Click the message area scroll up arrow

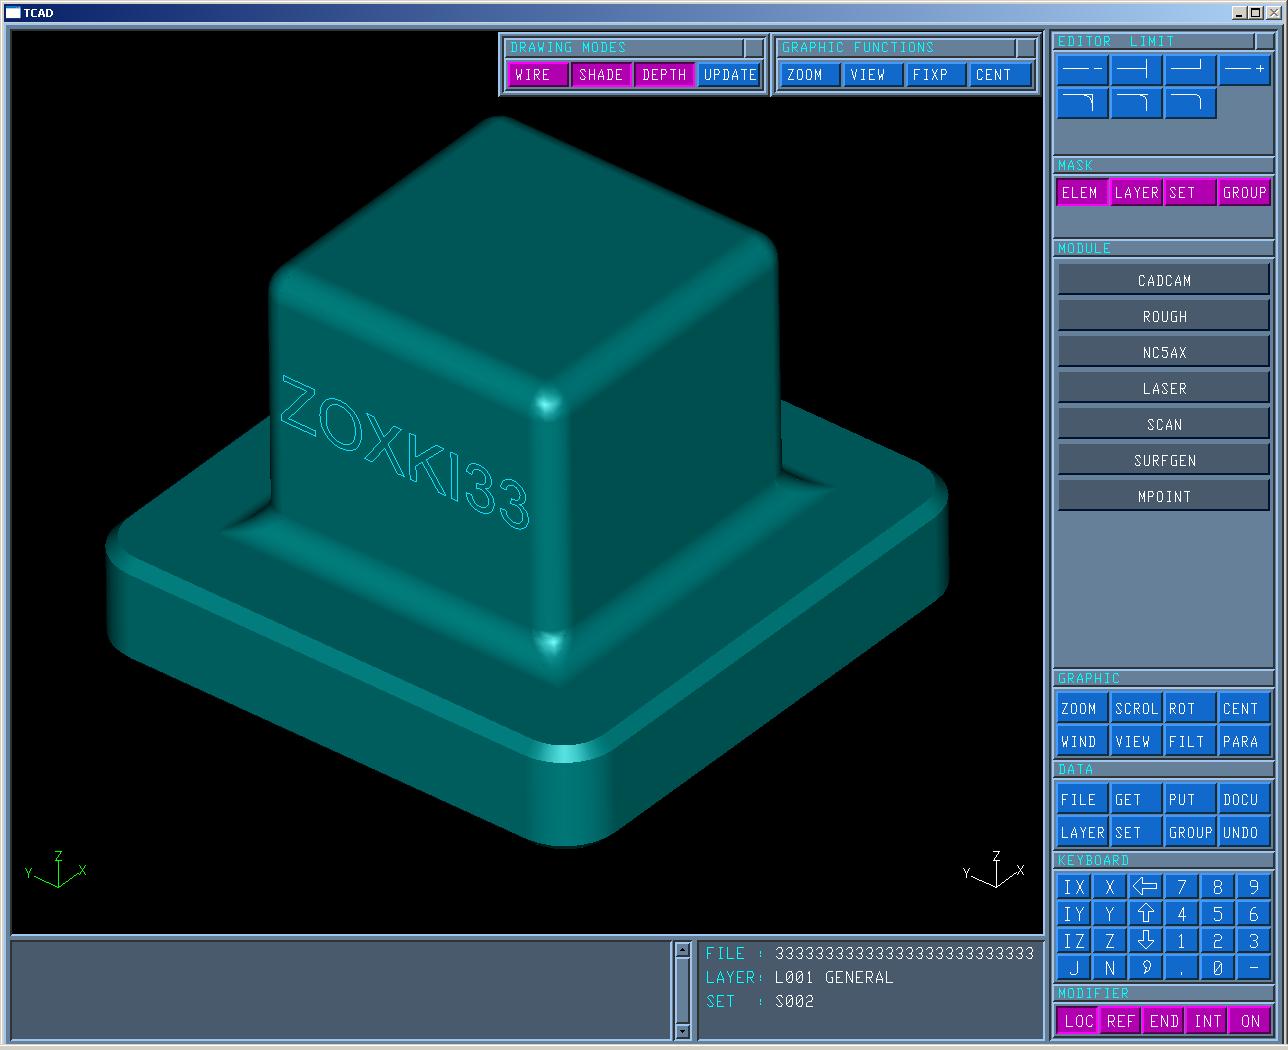coord(683,950)
